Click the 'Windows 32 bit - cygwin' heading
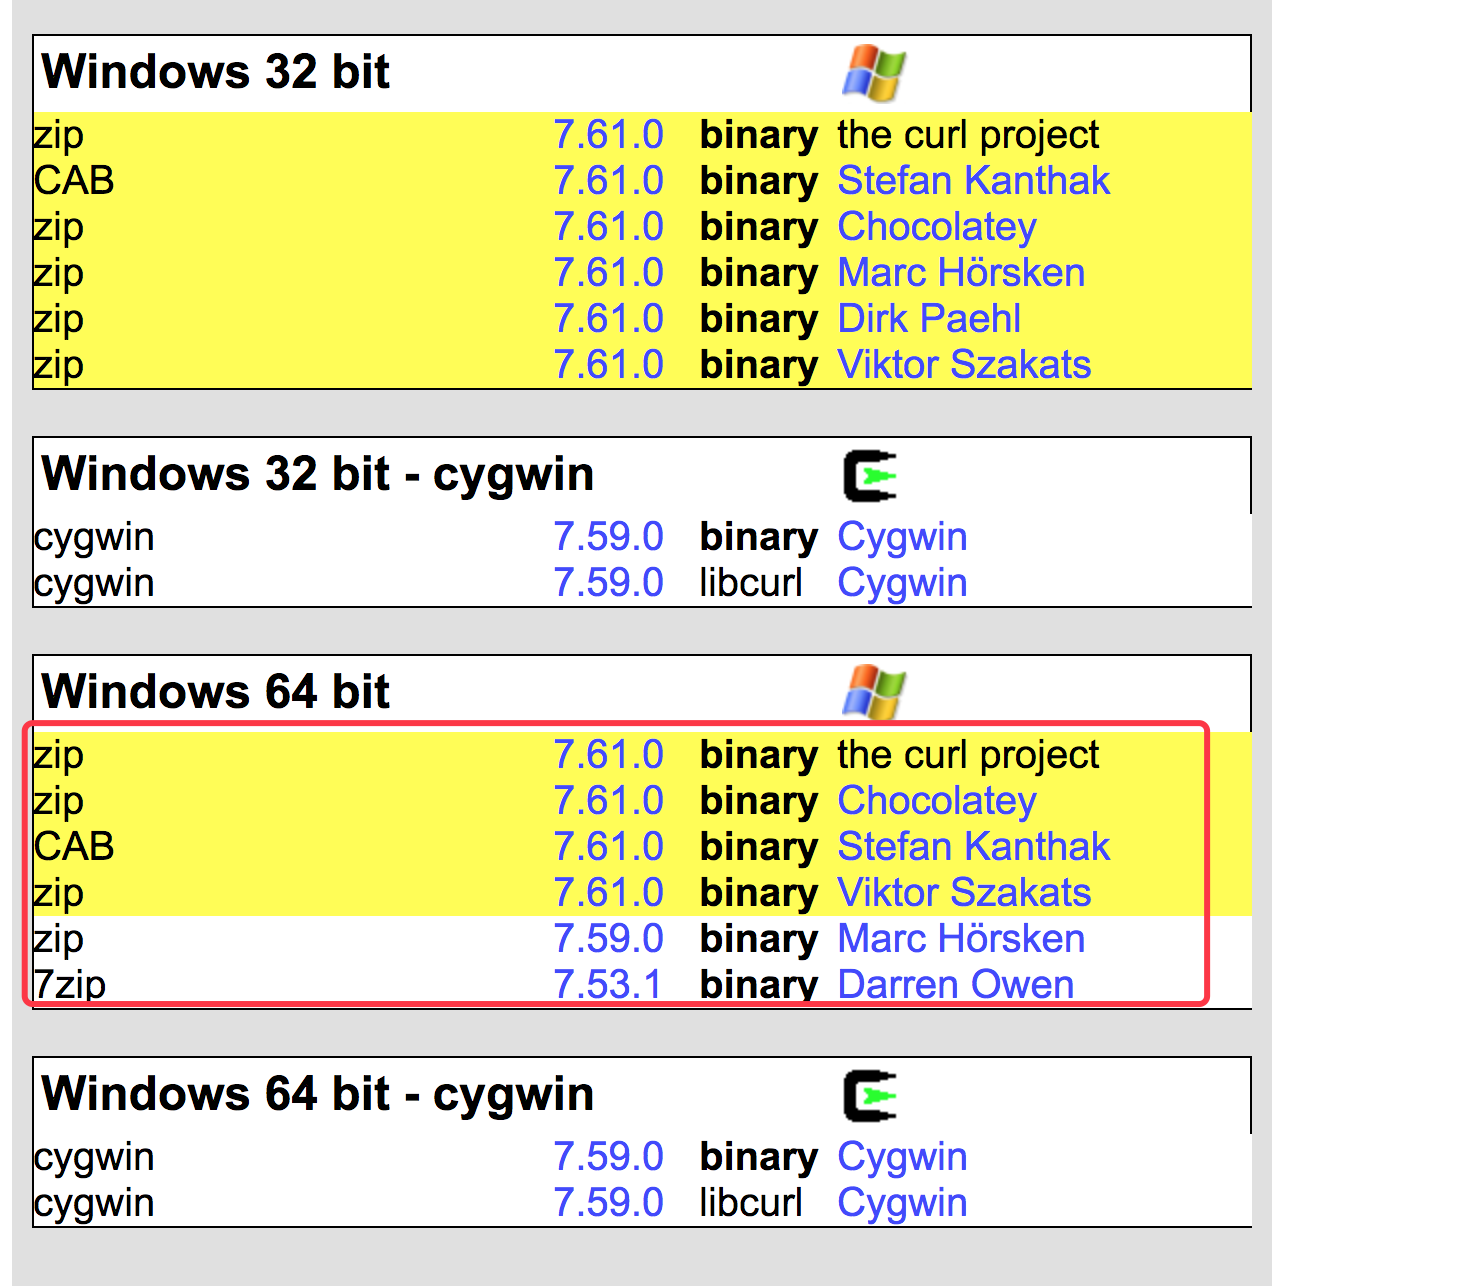Viewport: 1466px width, 1286px height. 318,475
